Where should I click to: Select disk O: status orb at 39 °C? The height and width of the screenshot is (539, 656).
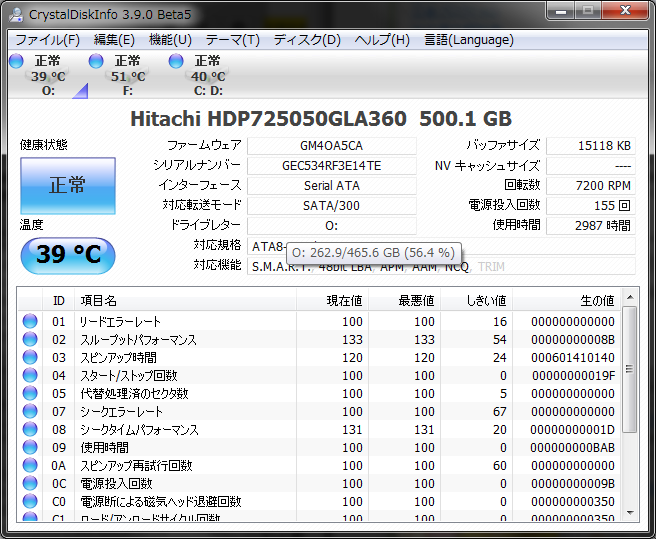(17, 61)
